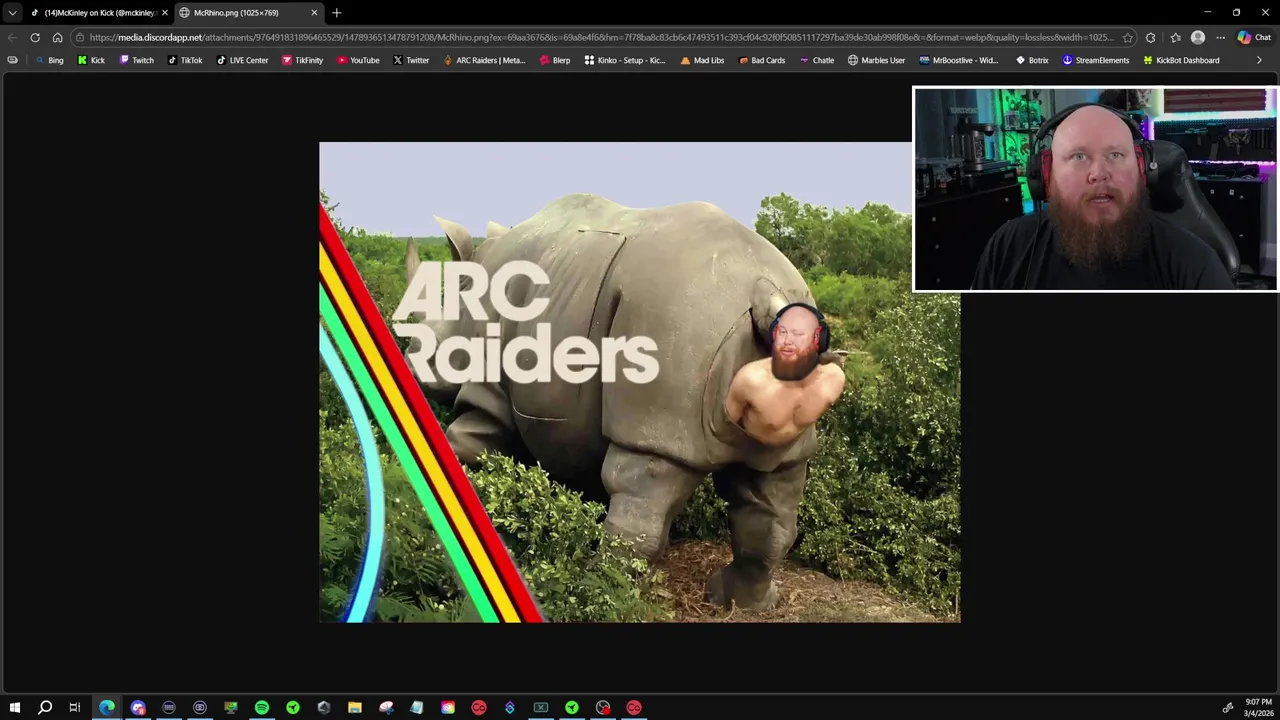This screenshot has width=1280, height=720.
Task: Go to the browser home page
Action: (x=57, y=38)
